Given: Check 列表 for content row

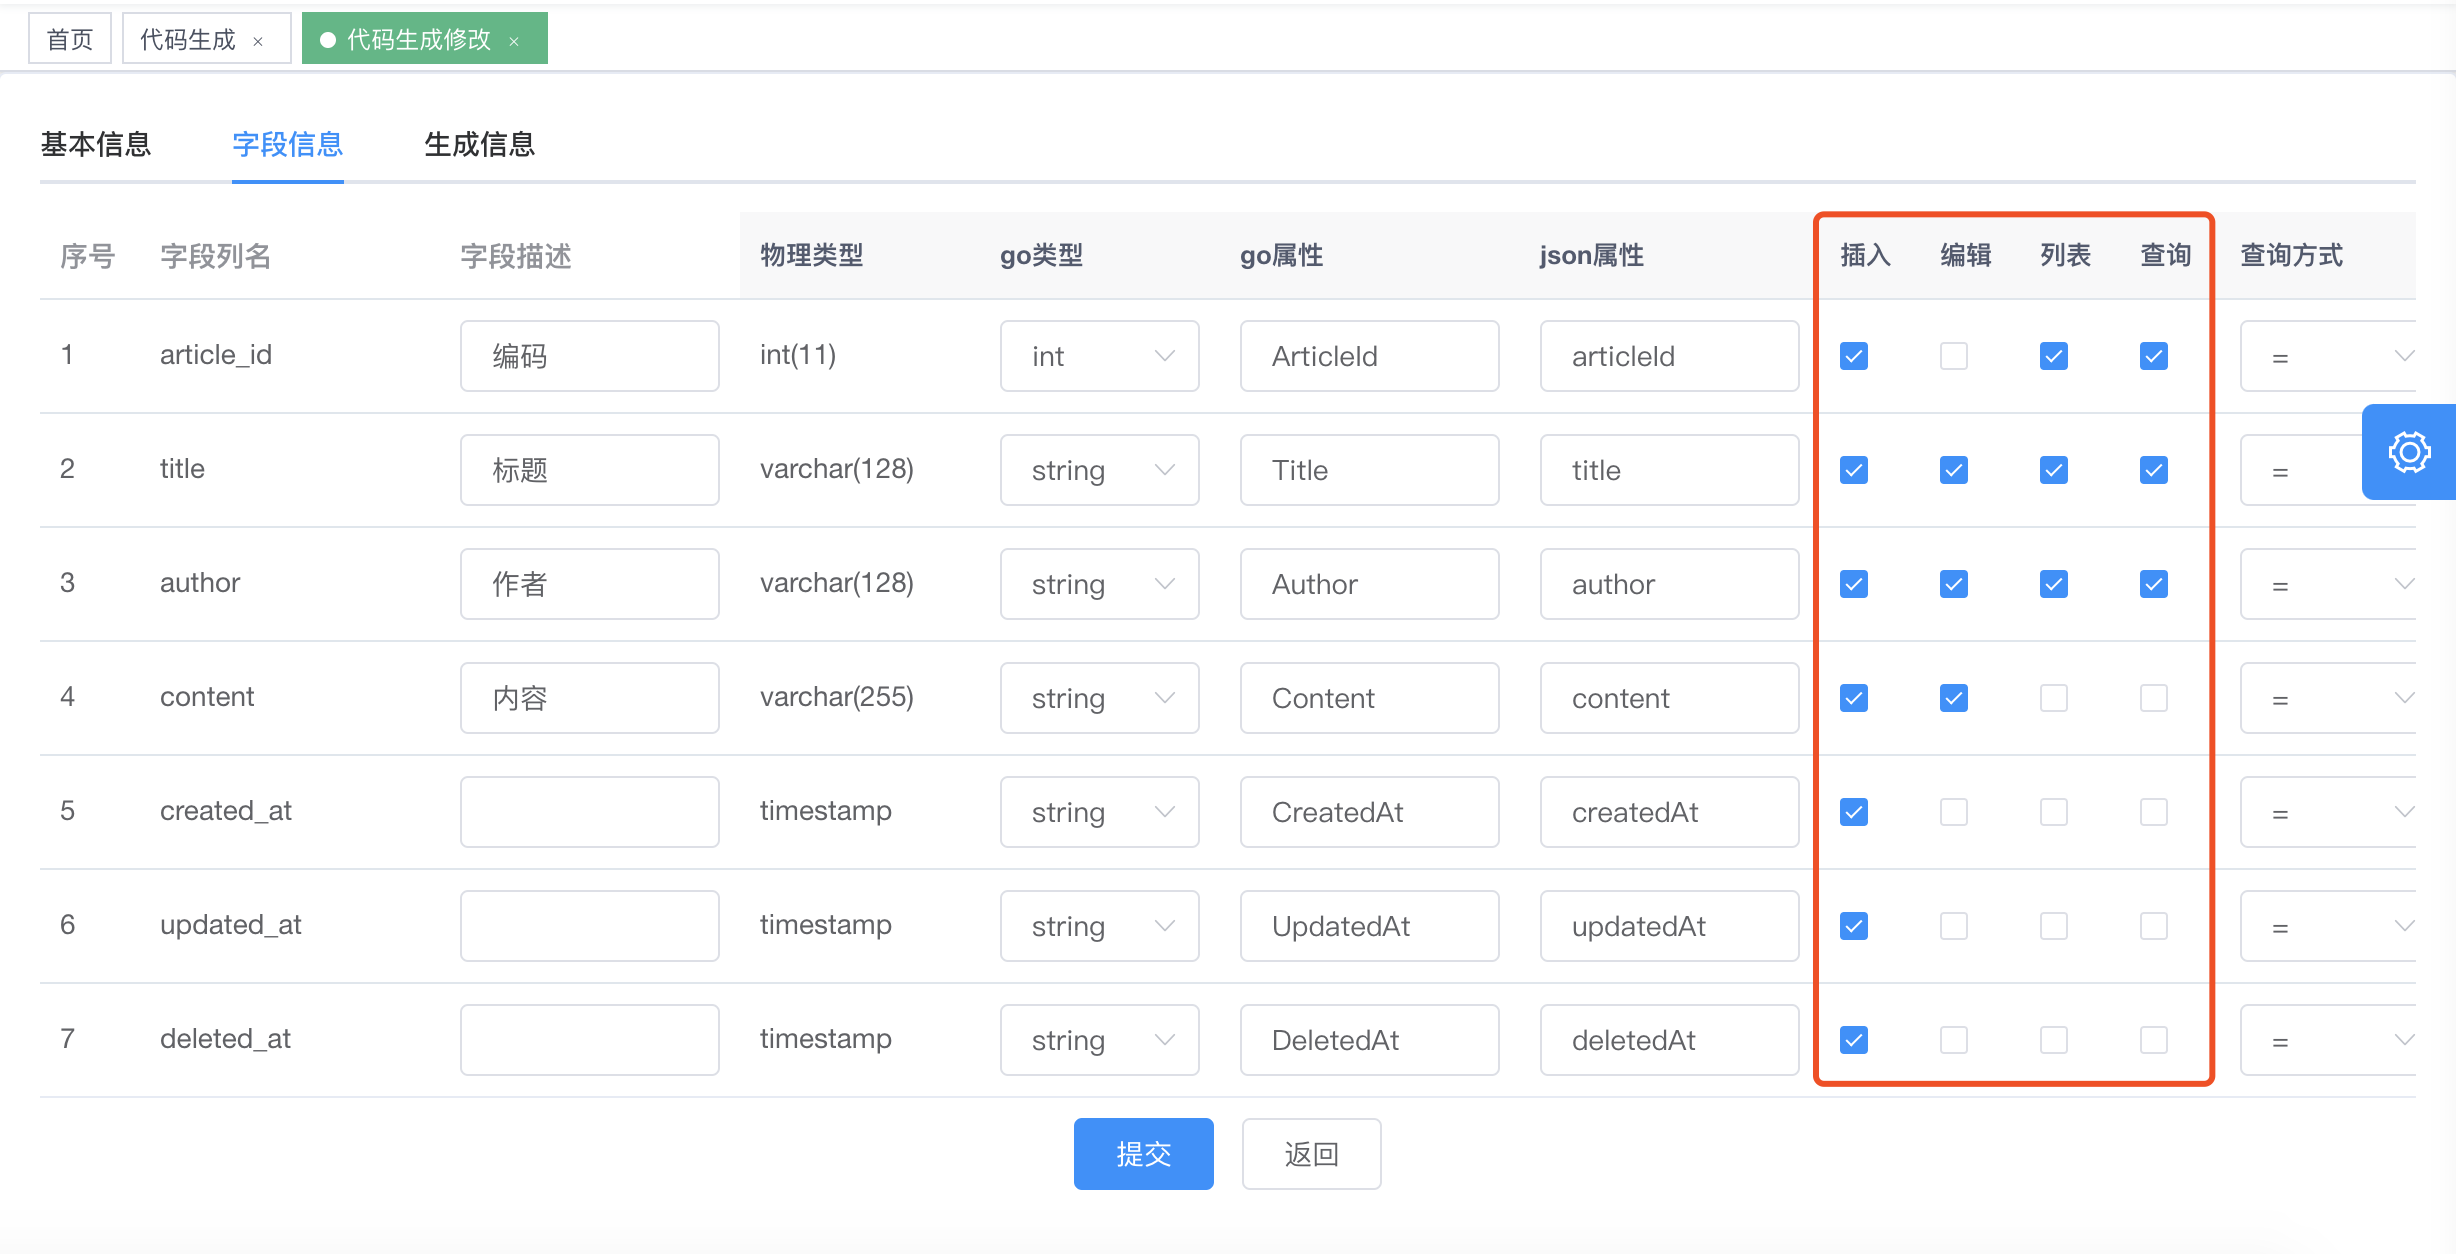Looking at the screenshot, I should tap(2054, 698).
